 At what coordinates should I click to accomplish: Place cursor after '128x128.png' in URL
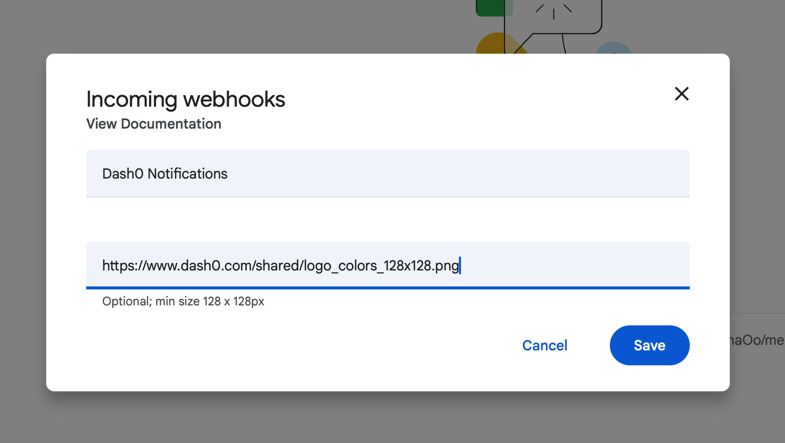coord(461,265)
